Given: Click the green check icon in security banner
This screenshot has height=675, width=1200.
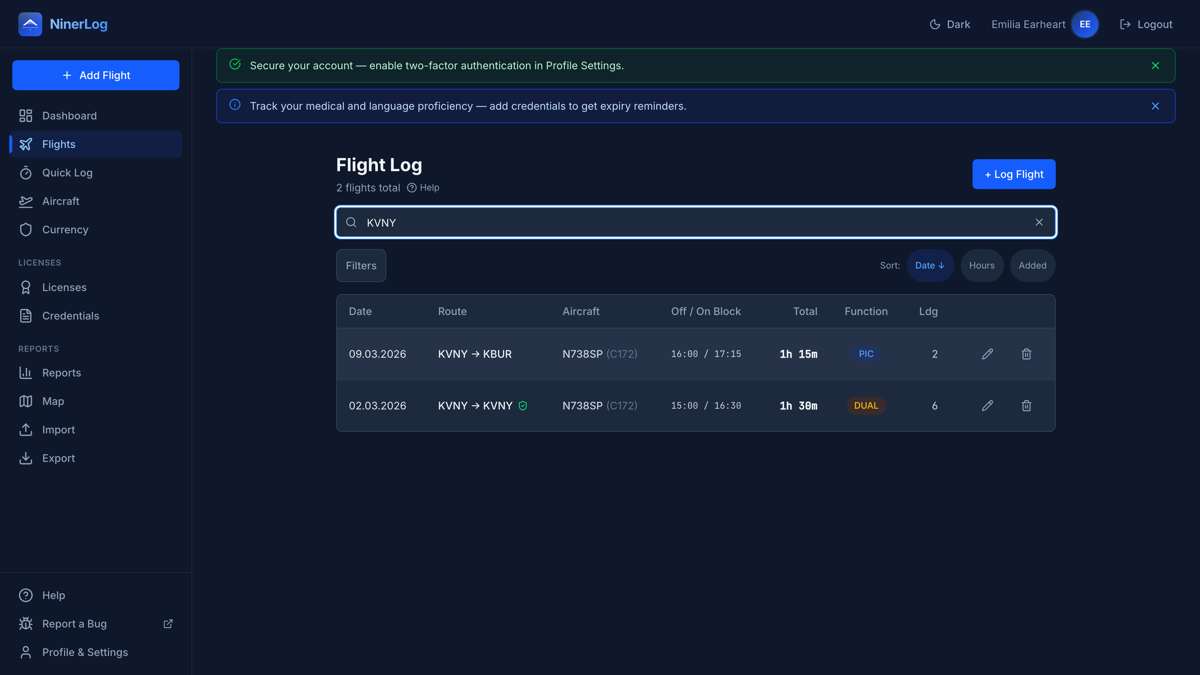Looking at the screenshot, I should tap(235, 65).
